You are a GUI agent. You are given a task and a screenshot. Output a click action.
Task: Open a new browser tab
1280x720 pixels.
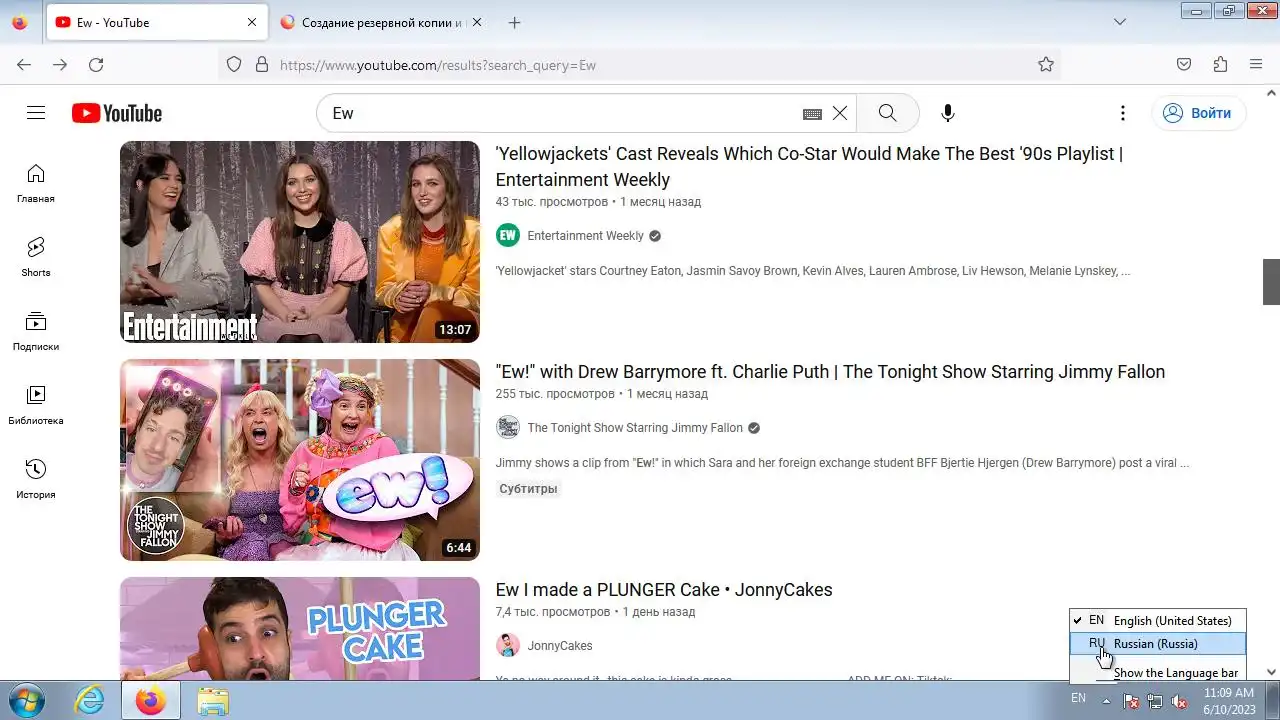pyautogui.click(x=514, y=22)
